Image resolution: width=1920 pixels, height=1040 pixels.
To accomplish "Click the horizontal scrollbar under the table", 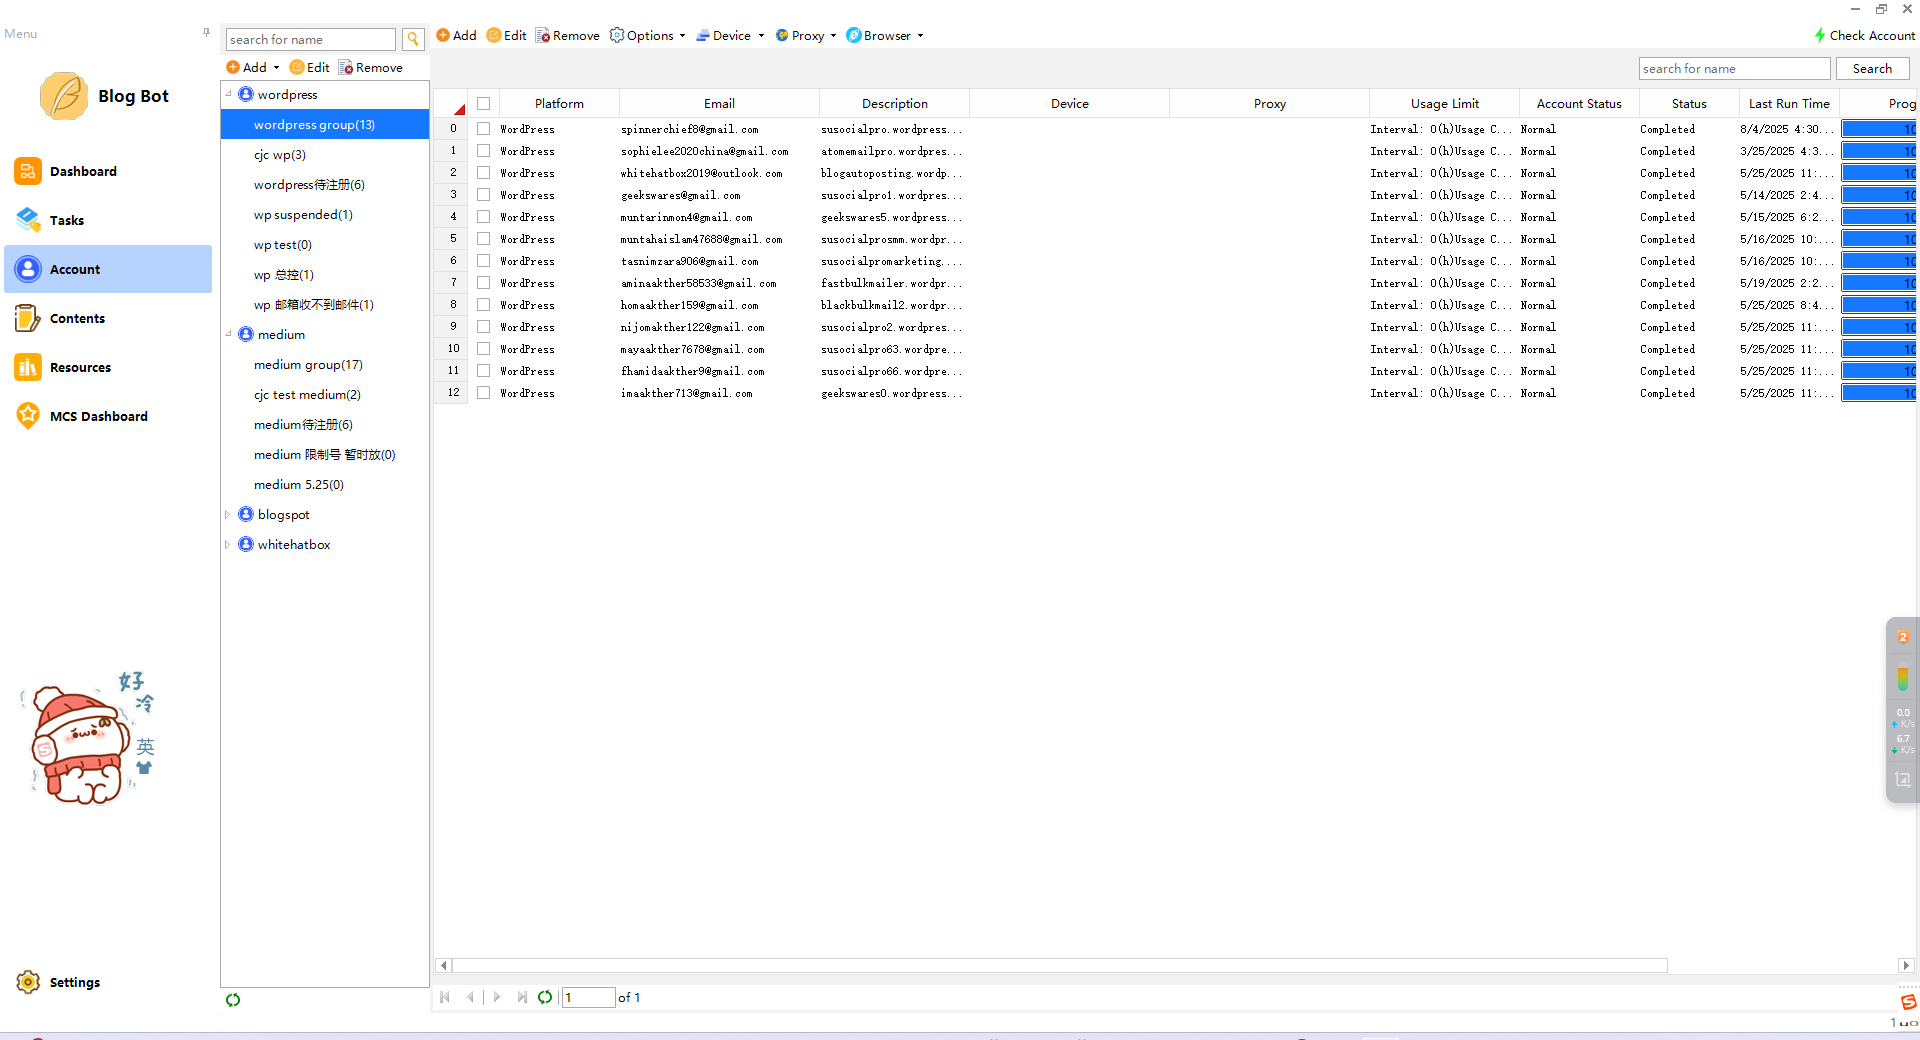I will point(1060,965).
